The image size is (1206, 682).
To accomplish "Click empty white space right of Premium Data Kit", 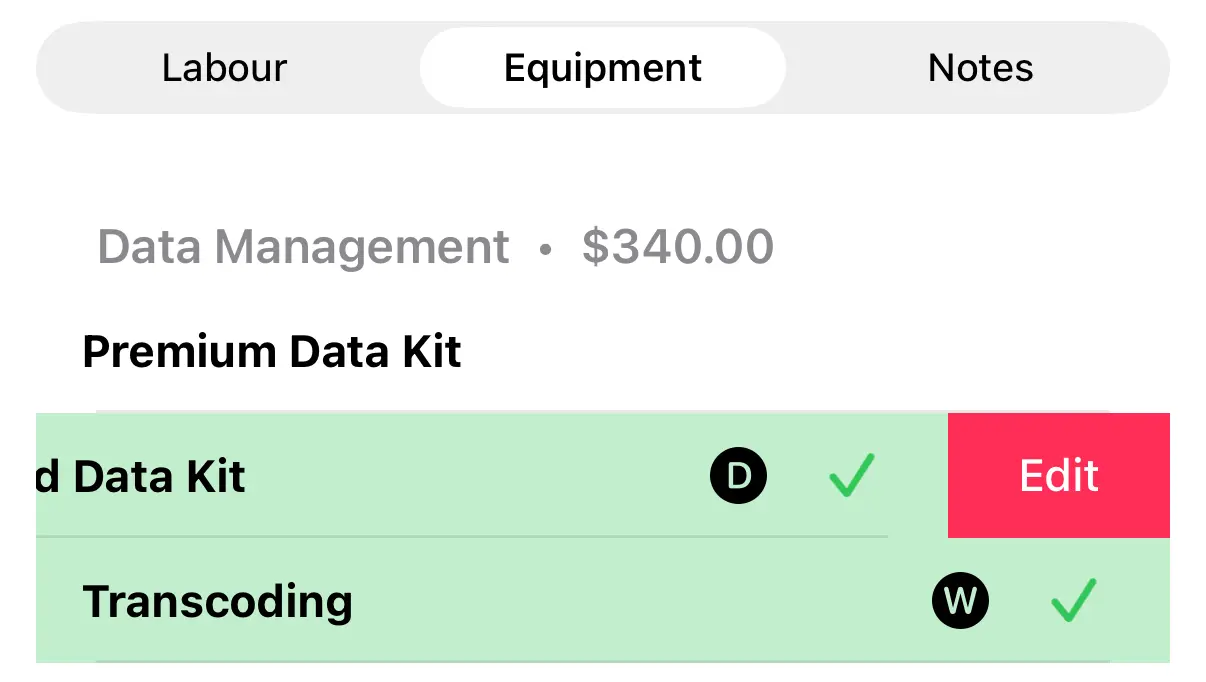I will point(800,352).
